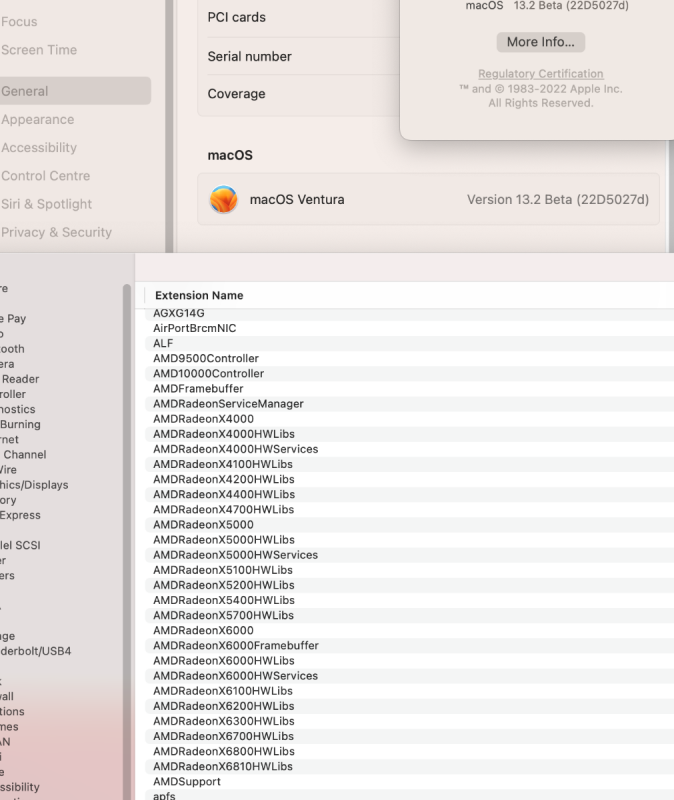
Task: Select the AMDRadeonX5200HWLibs row
Action: pos(409,585)
